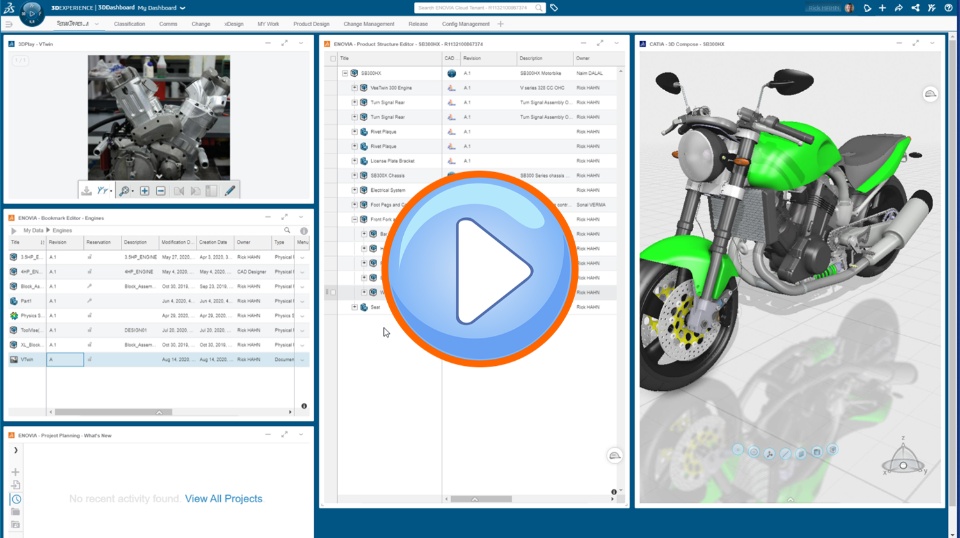Screen dimensions: 960x538
Task: Click the plus icon in Project Planning sidebar
Action: [x=15, y=472]
